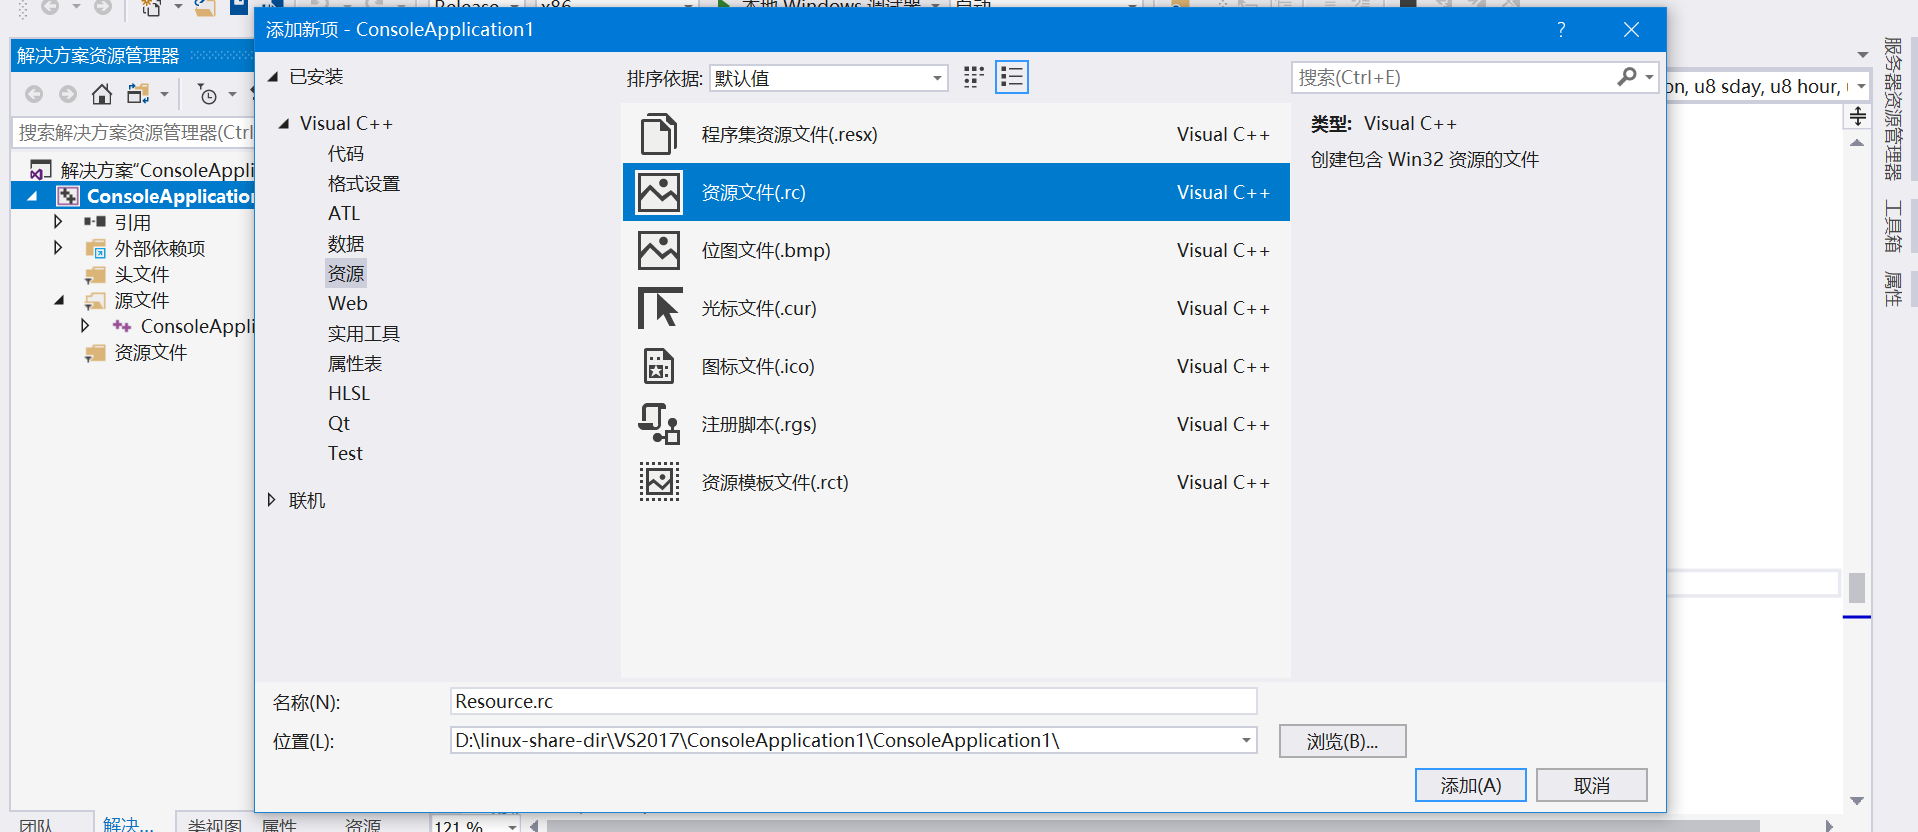The height and width of the screenshot is (832, 1918).
Task: Expand the 外部依赖项 node in Solution Explorer
Action: pos(58,247)
